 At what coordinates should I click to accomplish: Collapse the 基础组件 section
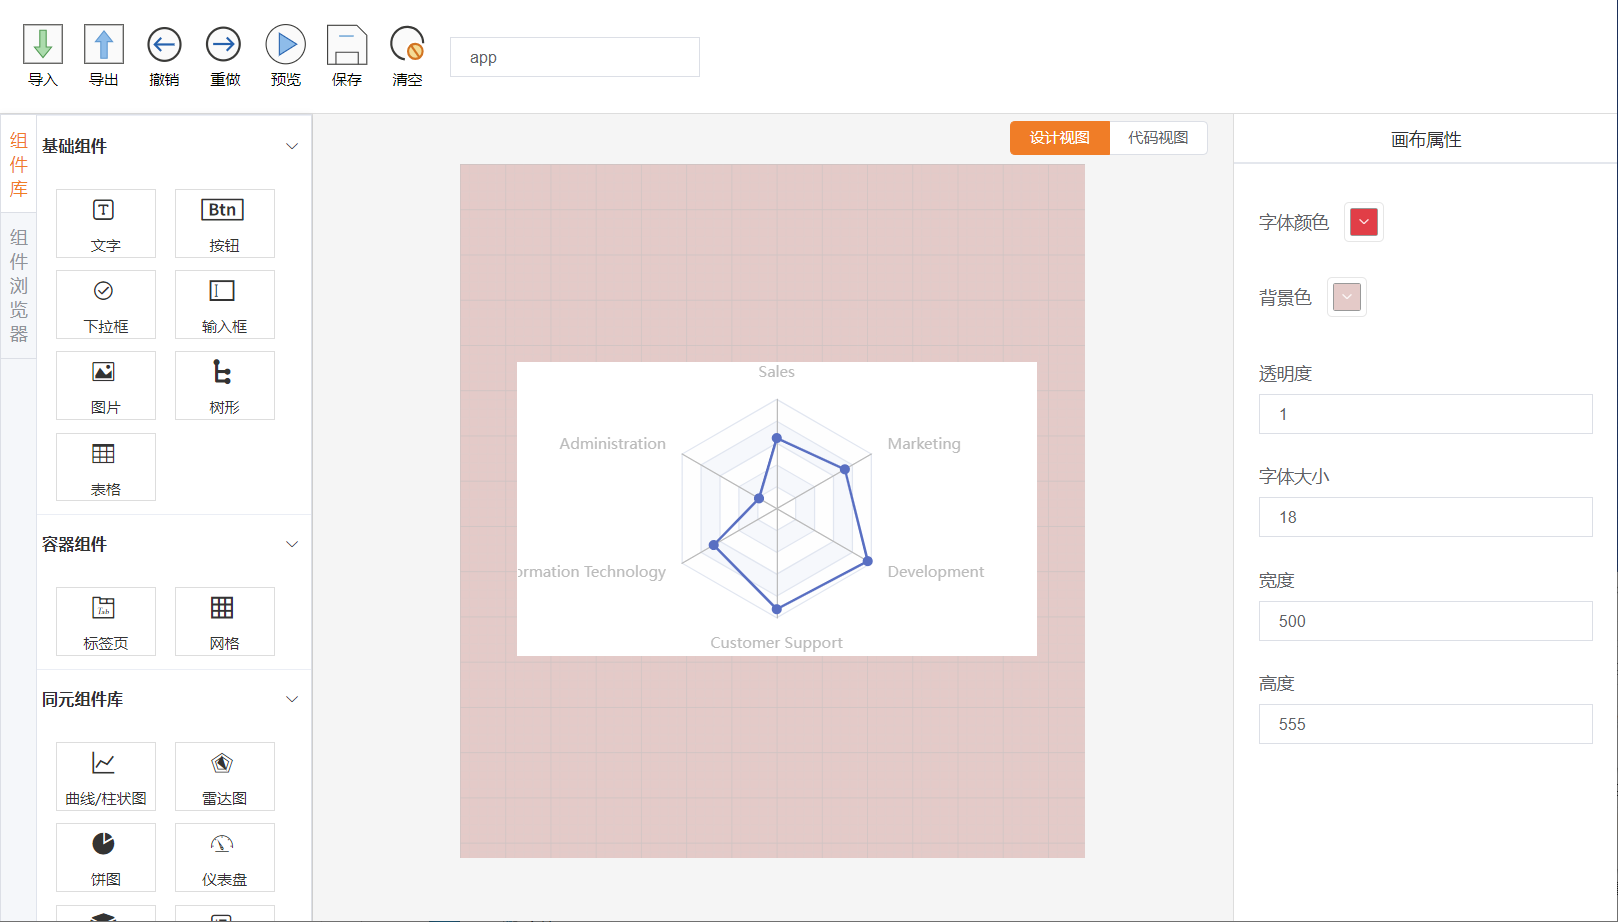[292, 146]
